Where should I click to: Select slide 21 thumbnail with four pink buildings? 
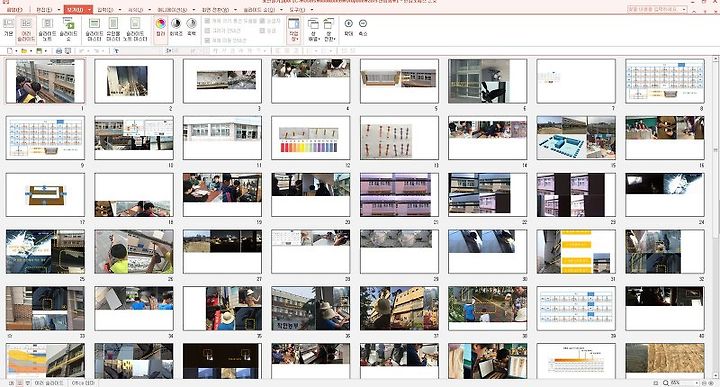coord(399,195)
